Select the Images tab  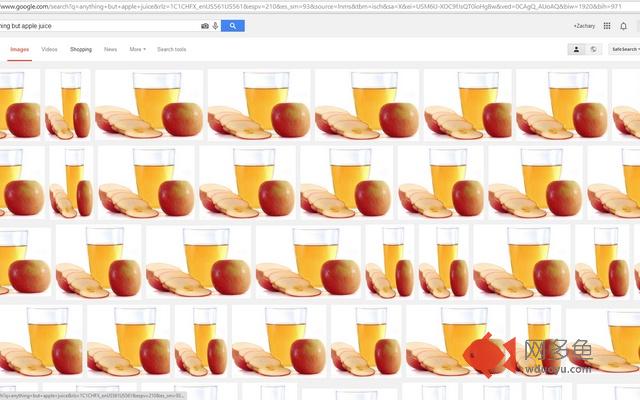[20, 49]
